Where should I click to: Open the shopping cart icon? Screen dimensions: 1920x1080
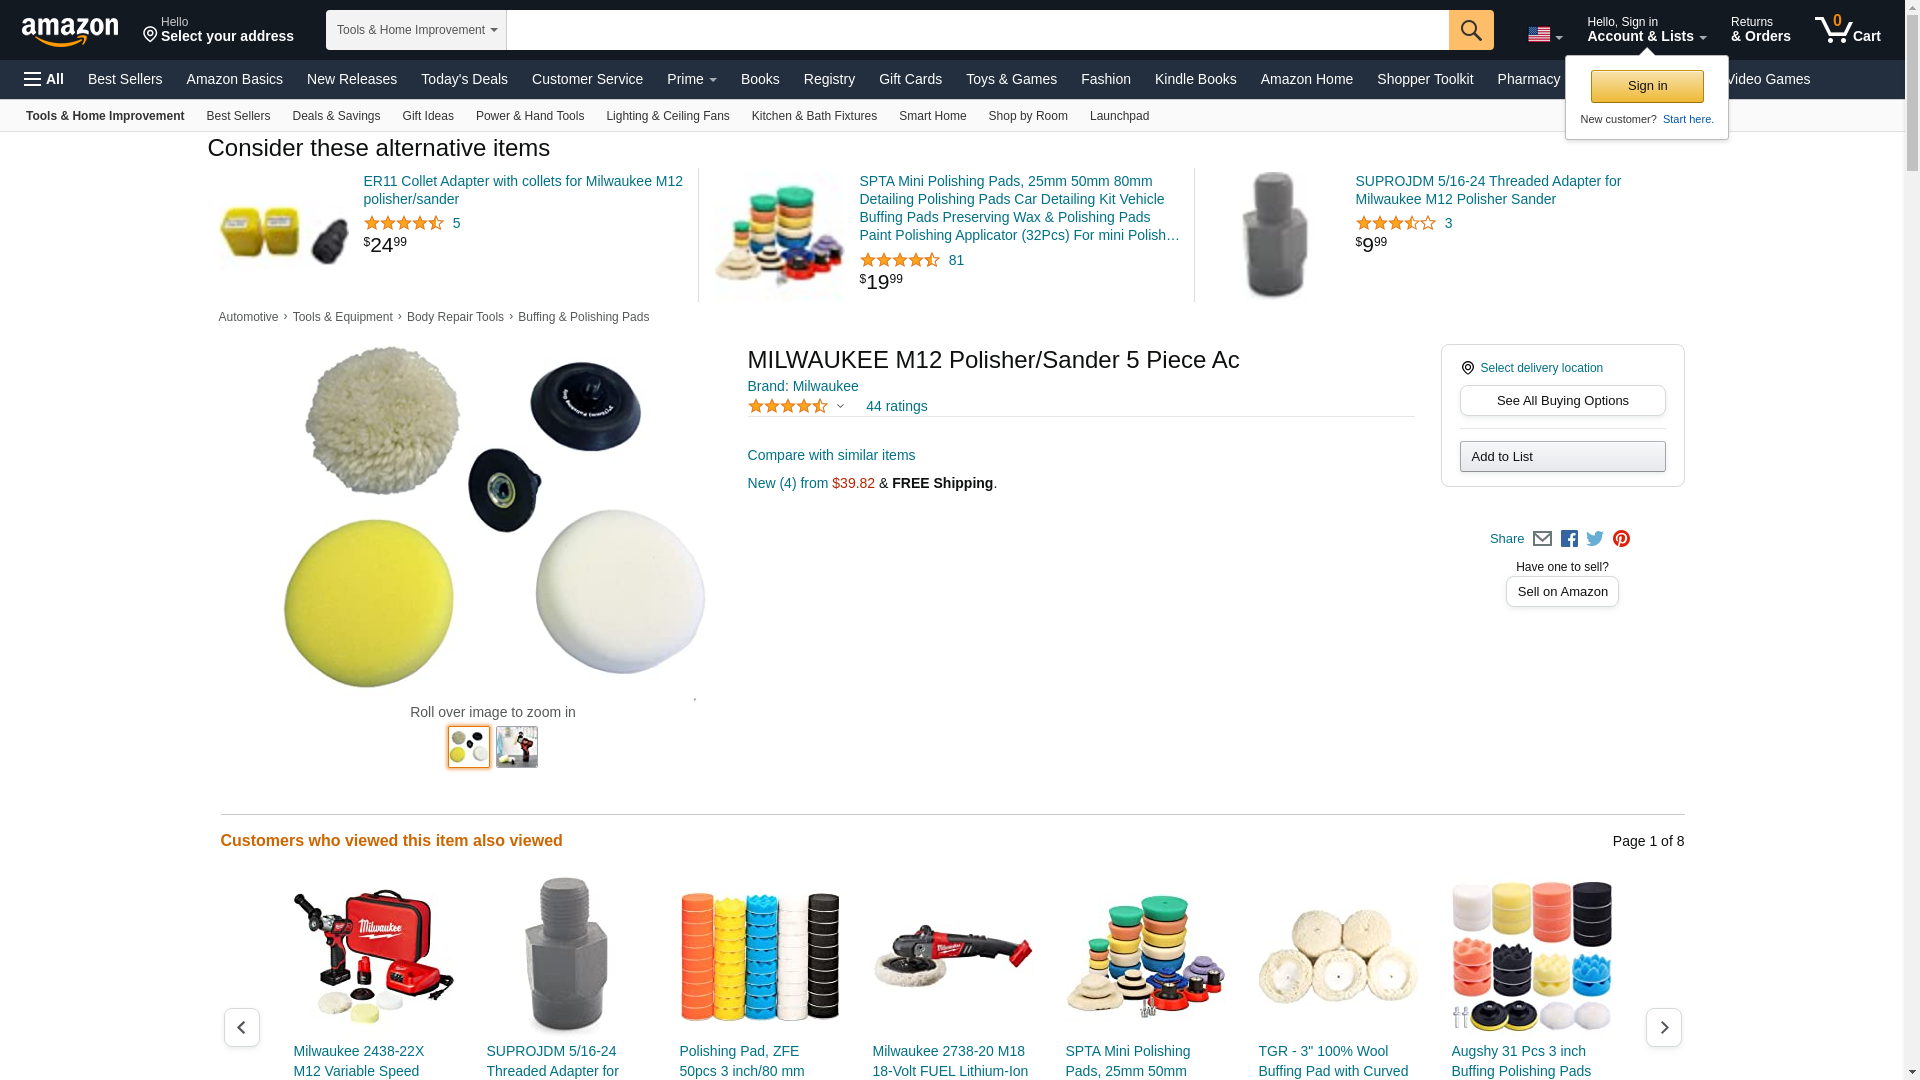tap(1848, 30)
